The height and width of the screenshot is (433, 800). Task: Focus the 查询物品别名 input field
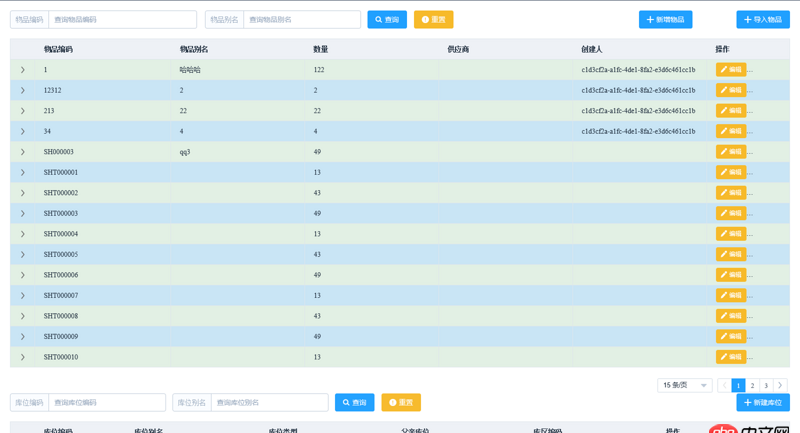click(302, 19)
